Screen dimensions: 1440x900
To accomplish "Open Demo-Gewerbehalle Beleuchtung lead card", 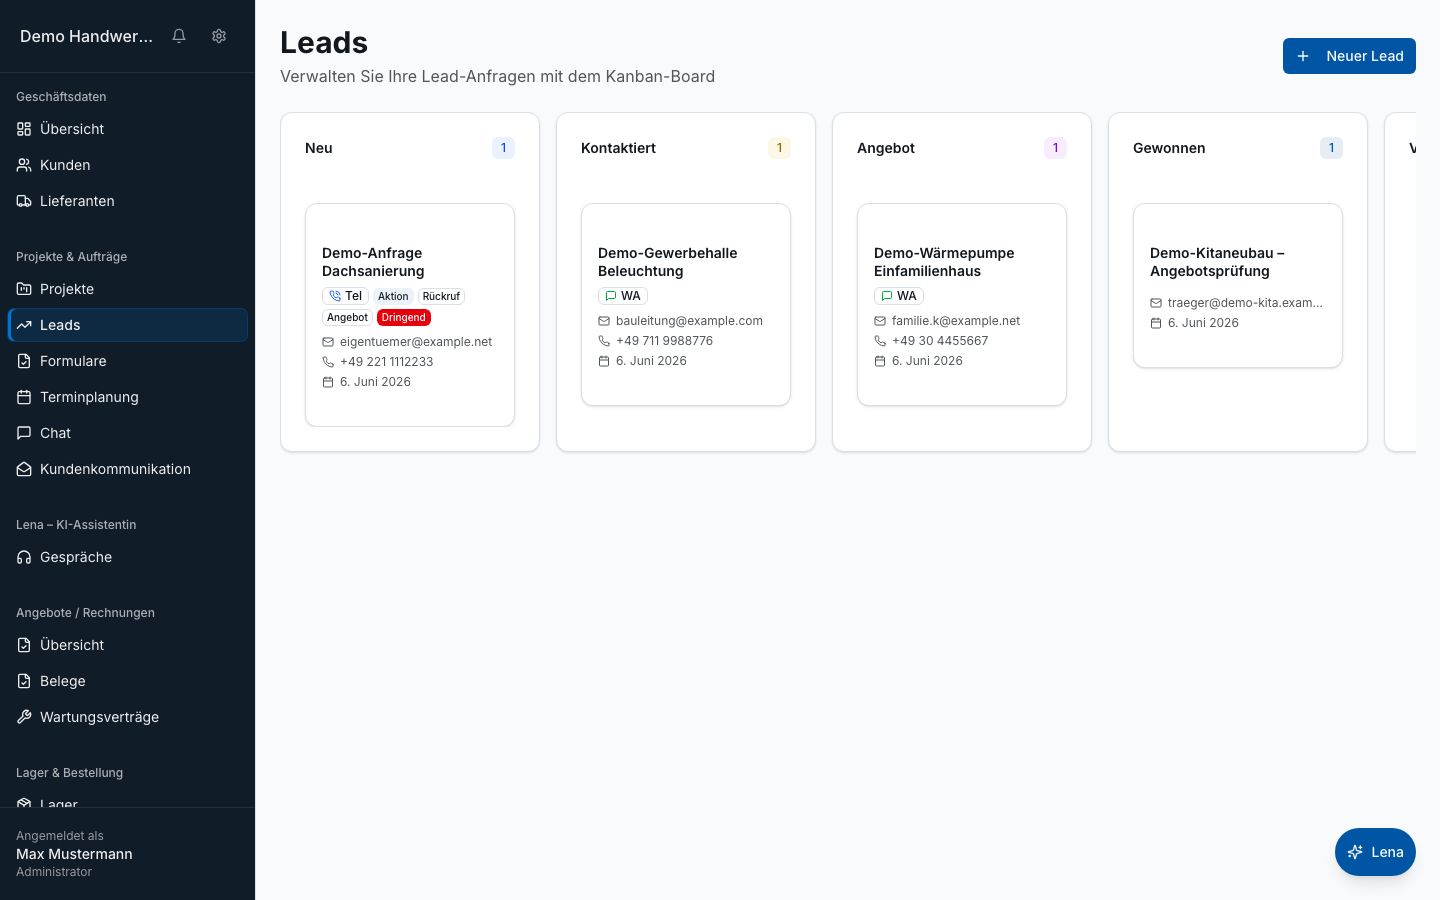I will click(686, 305).
